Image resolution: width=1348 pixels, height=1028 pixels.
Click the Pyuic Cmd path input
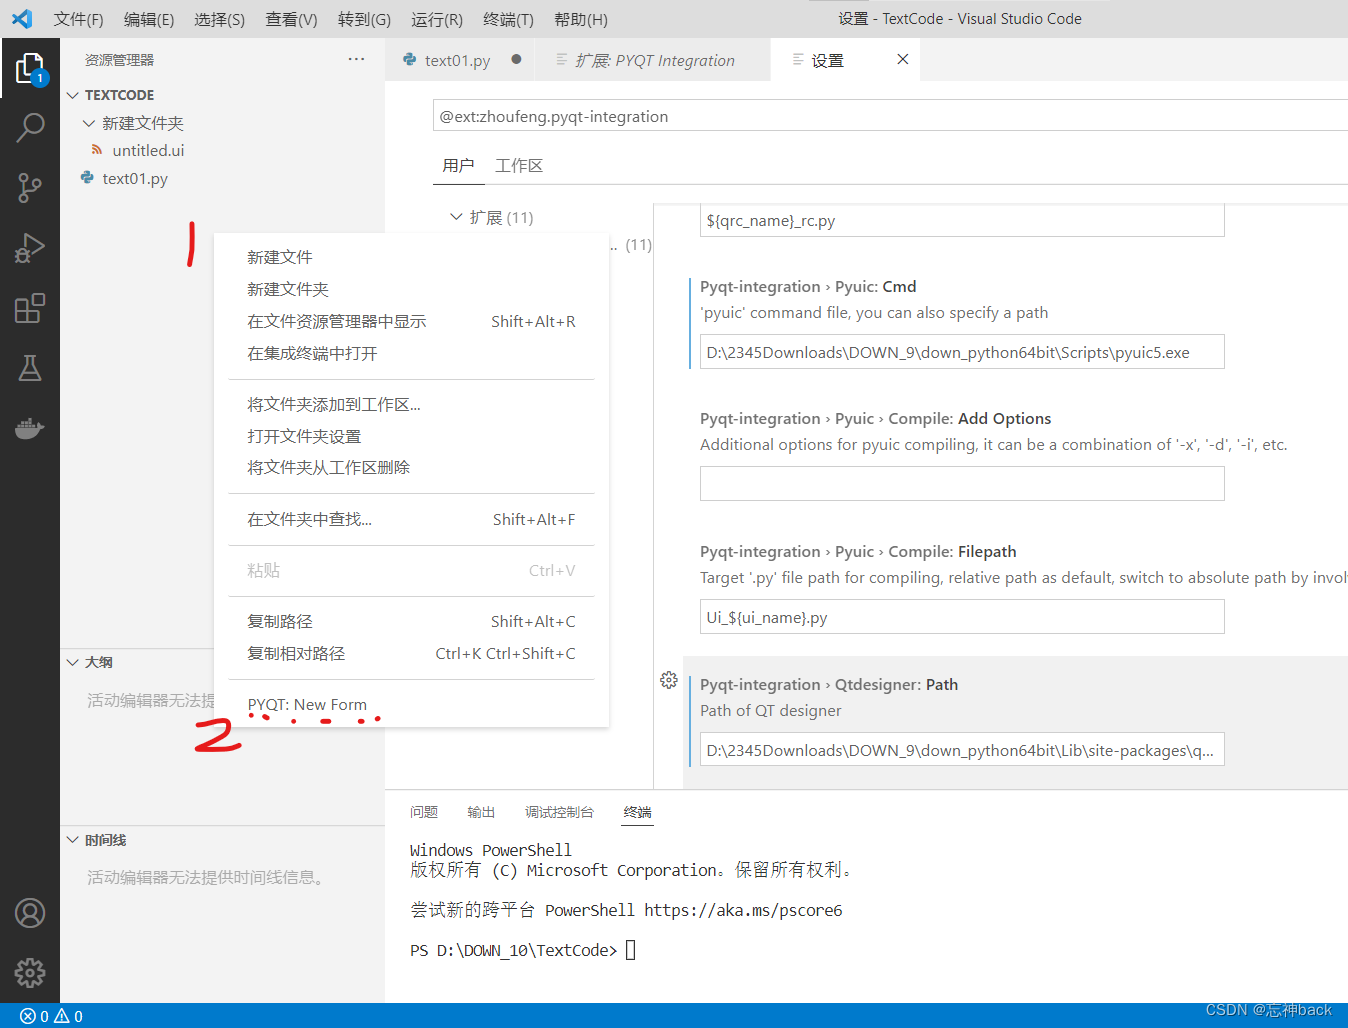[962, 352]
